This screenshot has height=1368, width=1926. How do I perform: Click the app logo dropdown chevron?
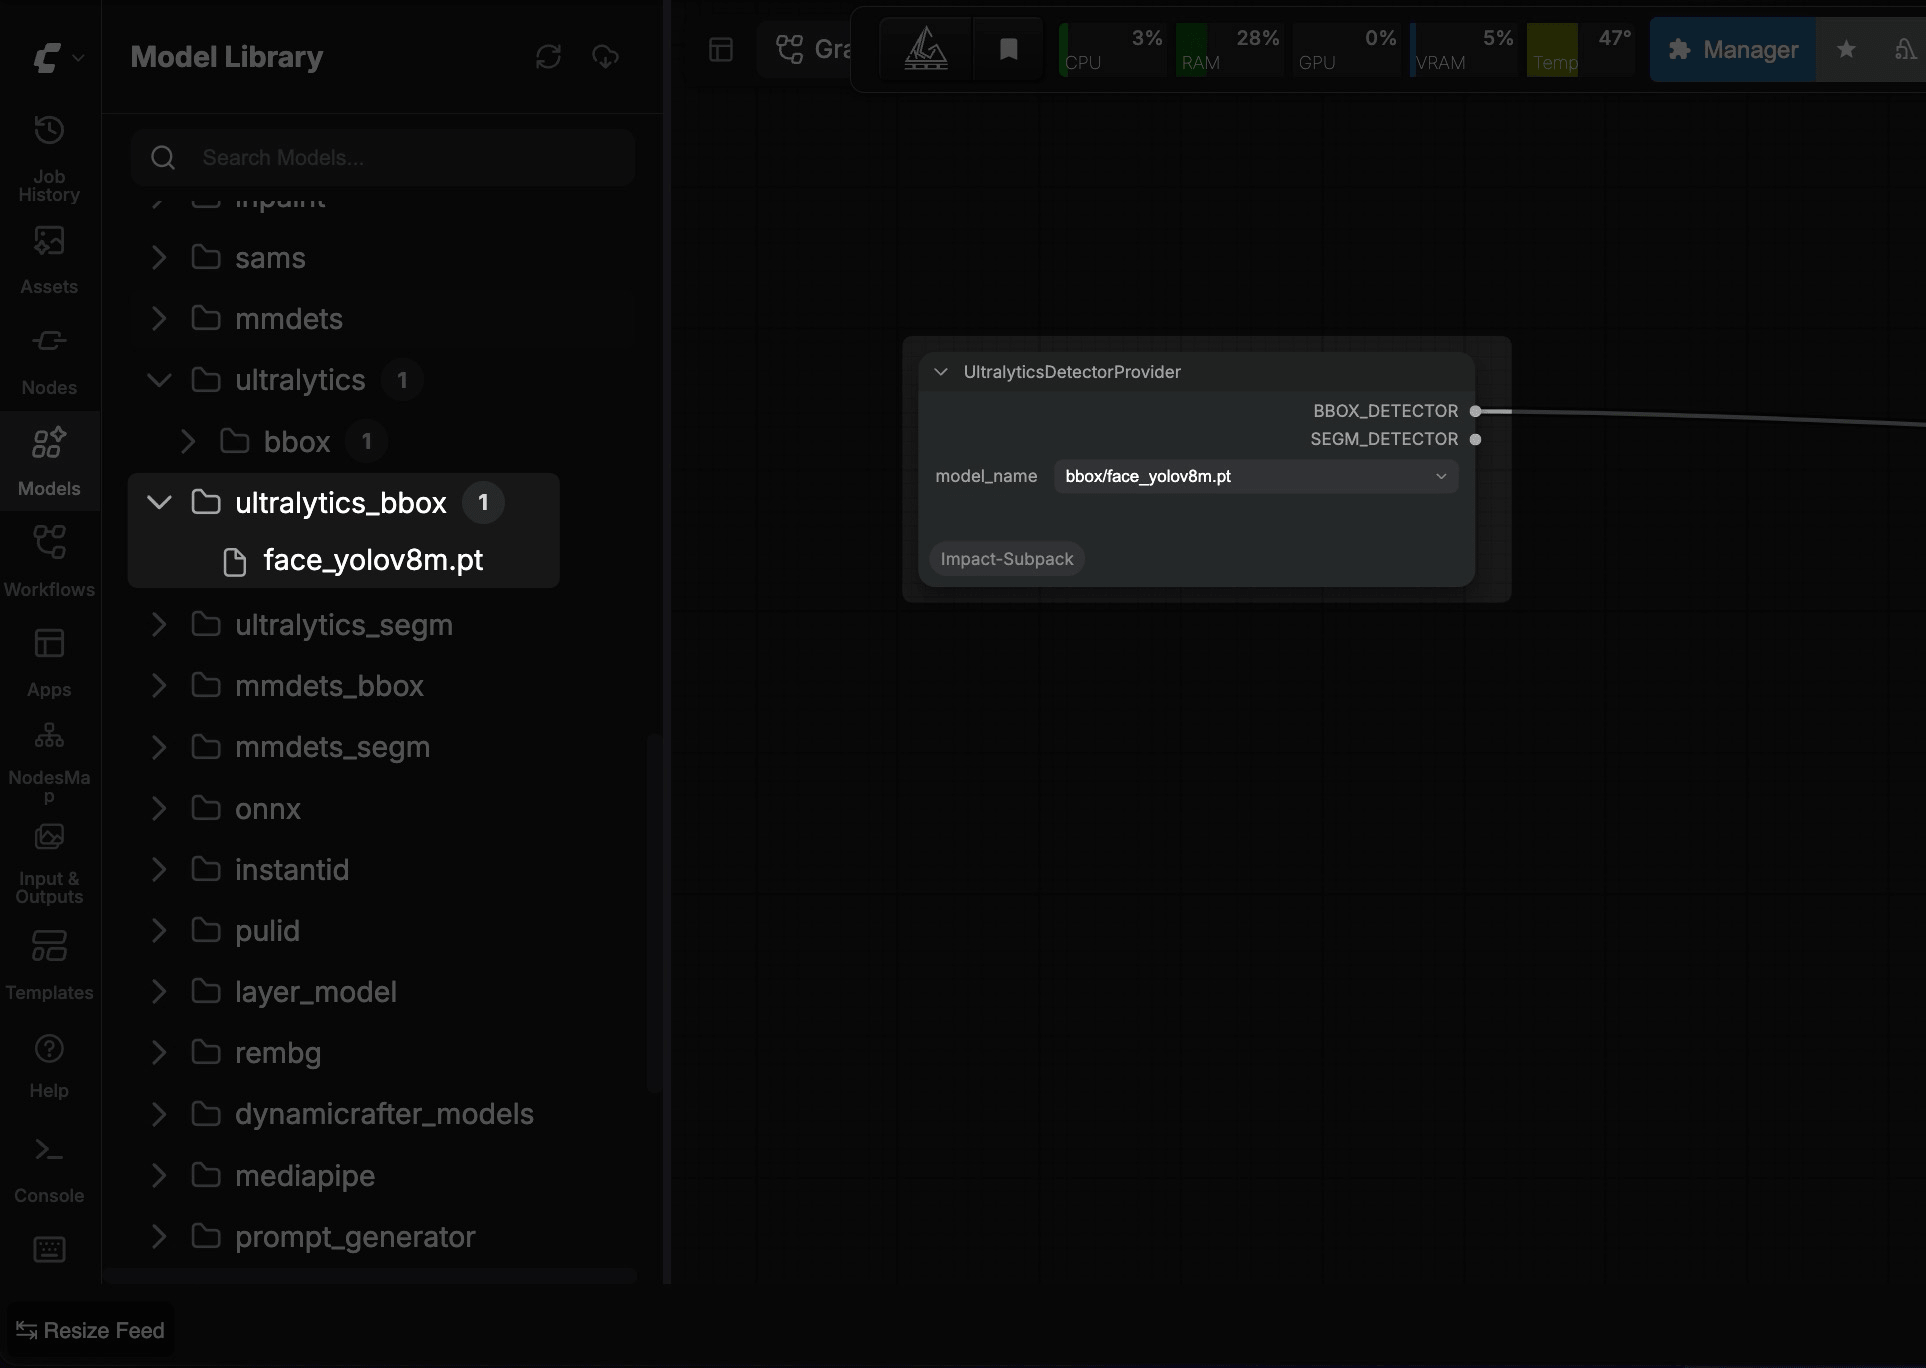[x=78, y=58]
